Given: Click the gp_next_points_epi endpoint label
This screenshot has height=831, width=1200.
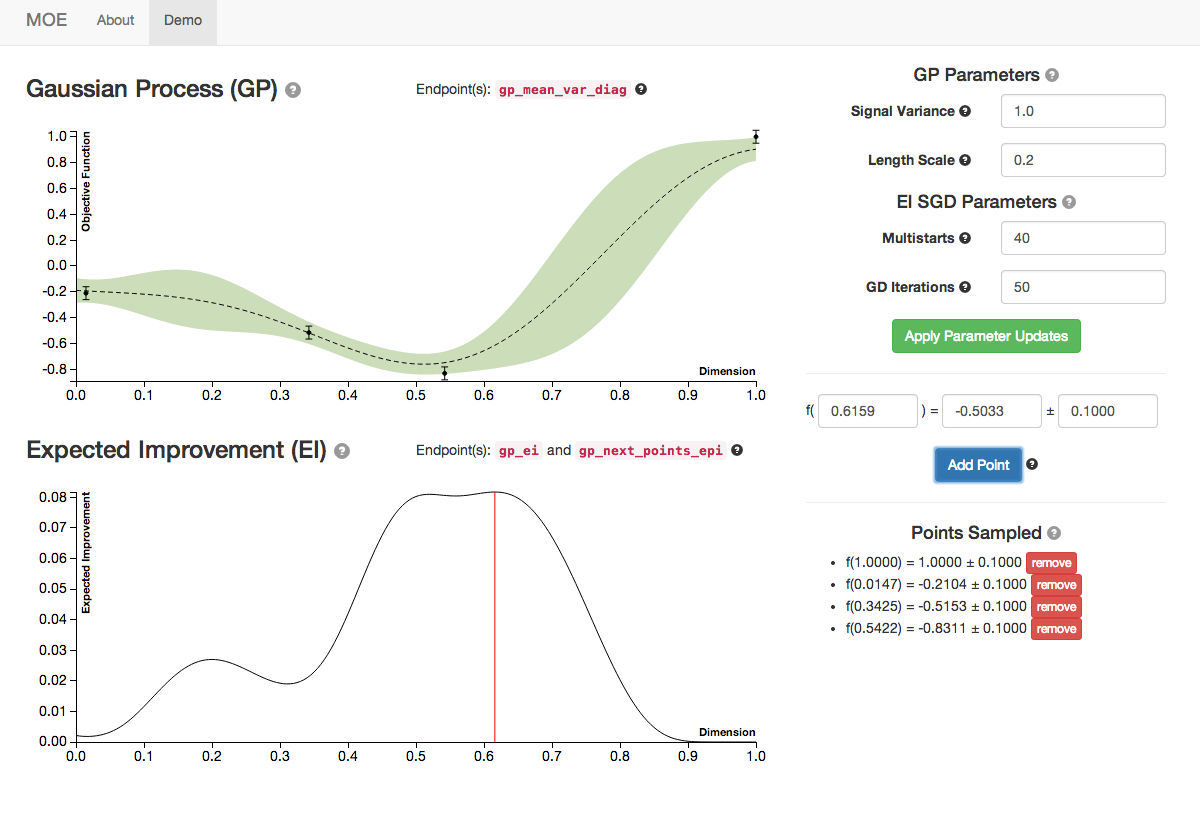Looking at the screenshot, I should coord(650,451).
